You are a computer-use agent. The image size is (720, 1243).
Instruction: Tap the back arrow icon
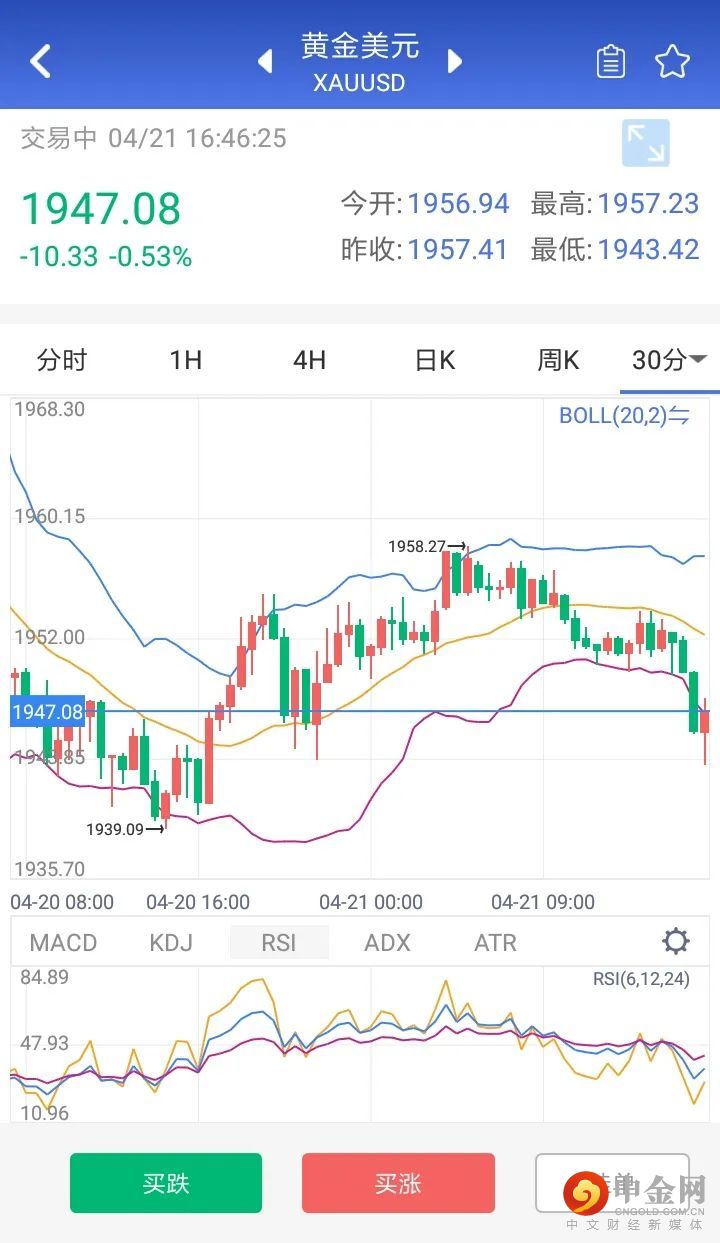point(40,61)
